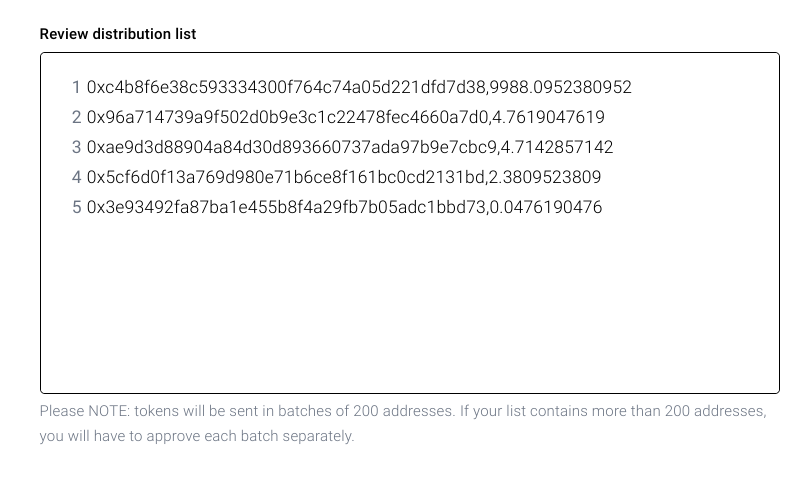
Task: Click the address starting with 0xc4b8f6e38c
Action: click(285, 88)
